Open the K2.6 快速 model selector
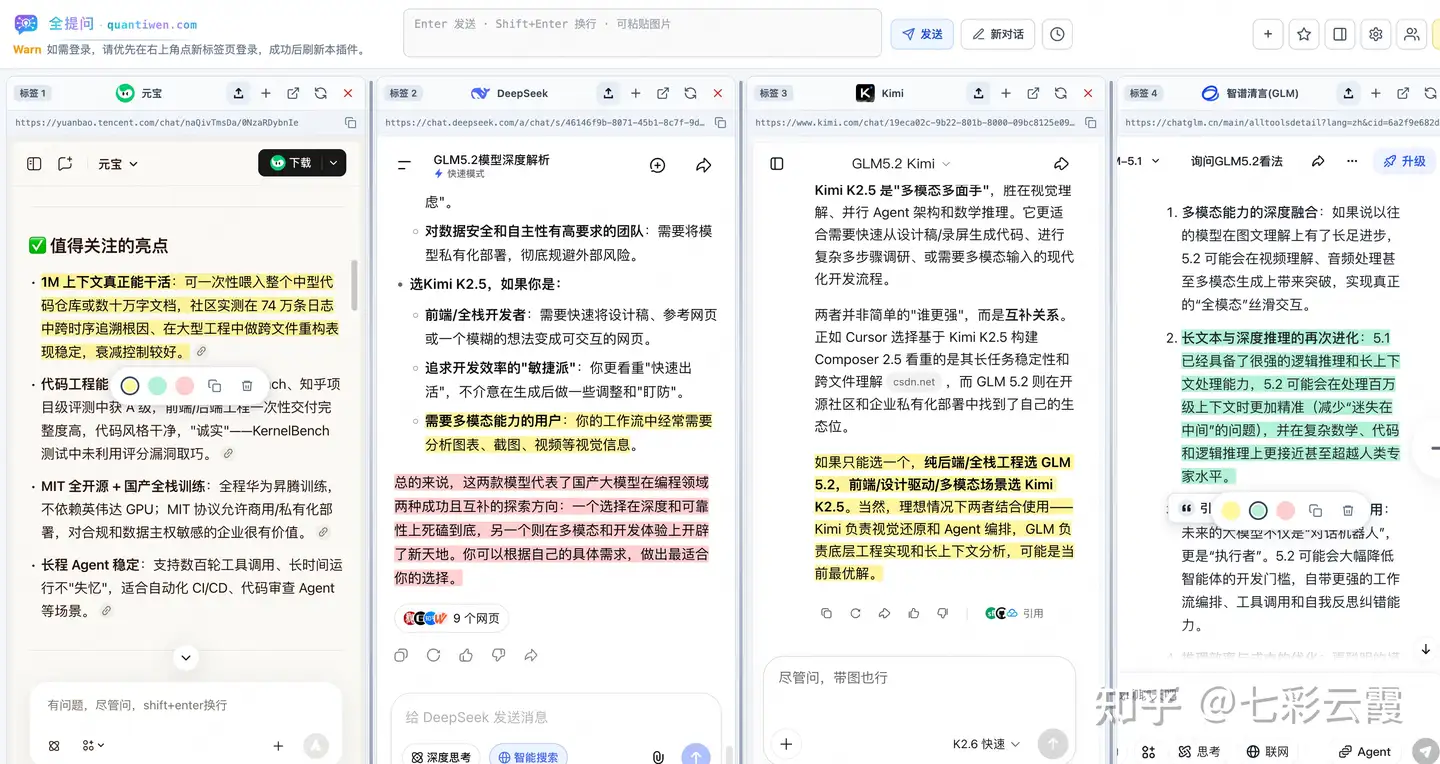Screen dimensions: 1440x764 pyautogui.click(x=986, y=744)
